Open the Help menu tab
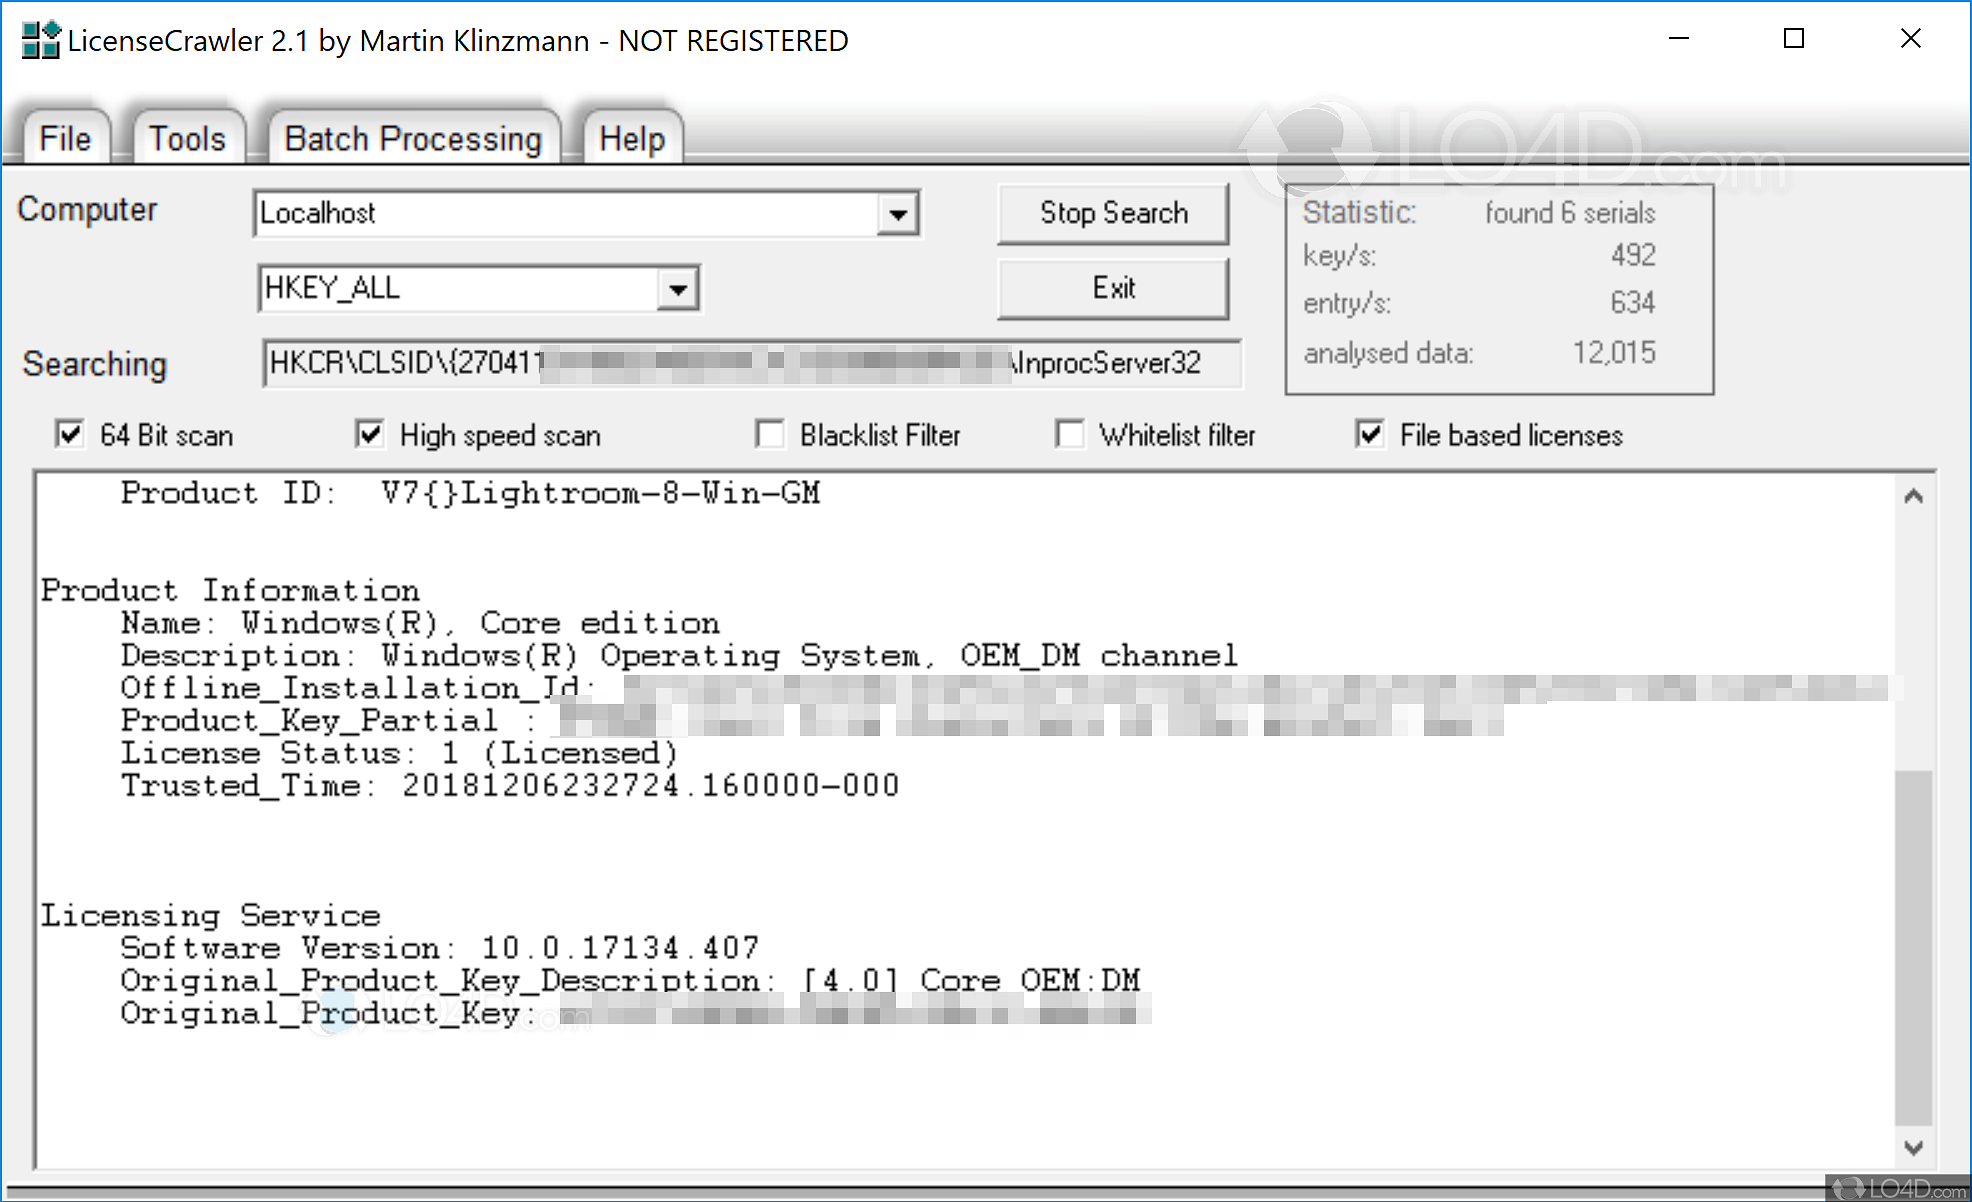This screenshot has width=1972, height=1202. coord(631,138)
